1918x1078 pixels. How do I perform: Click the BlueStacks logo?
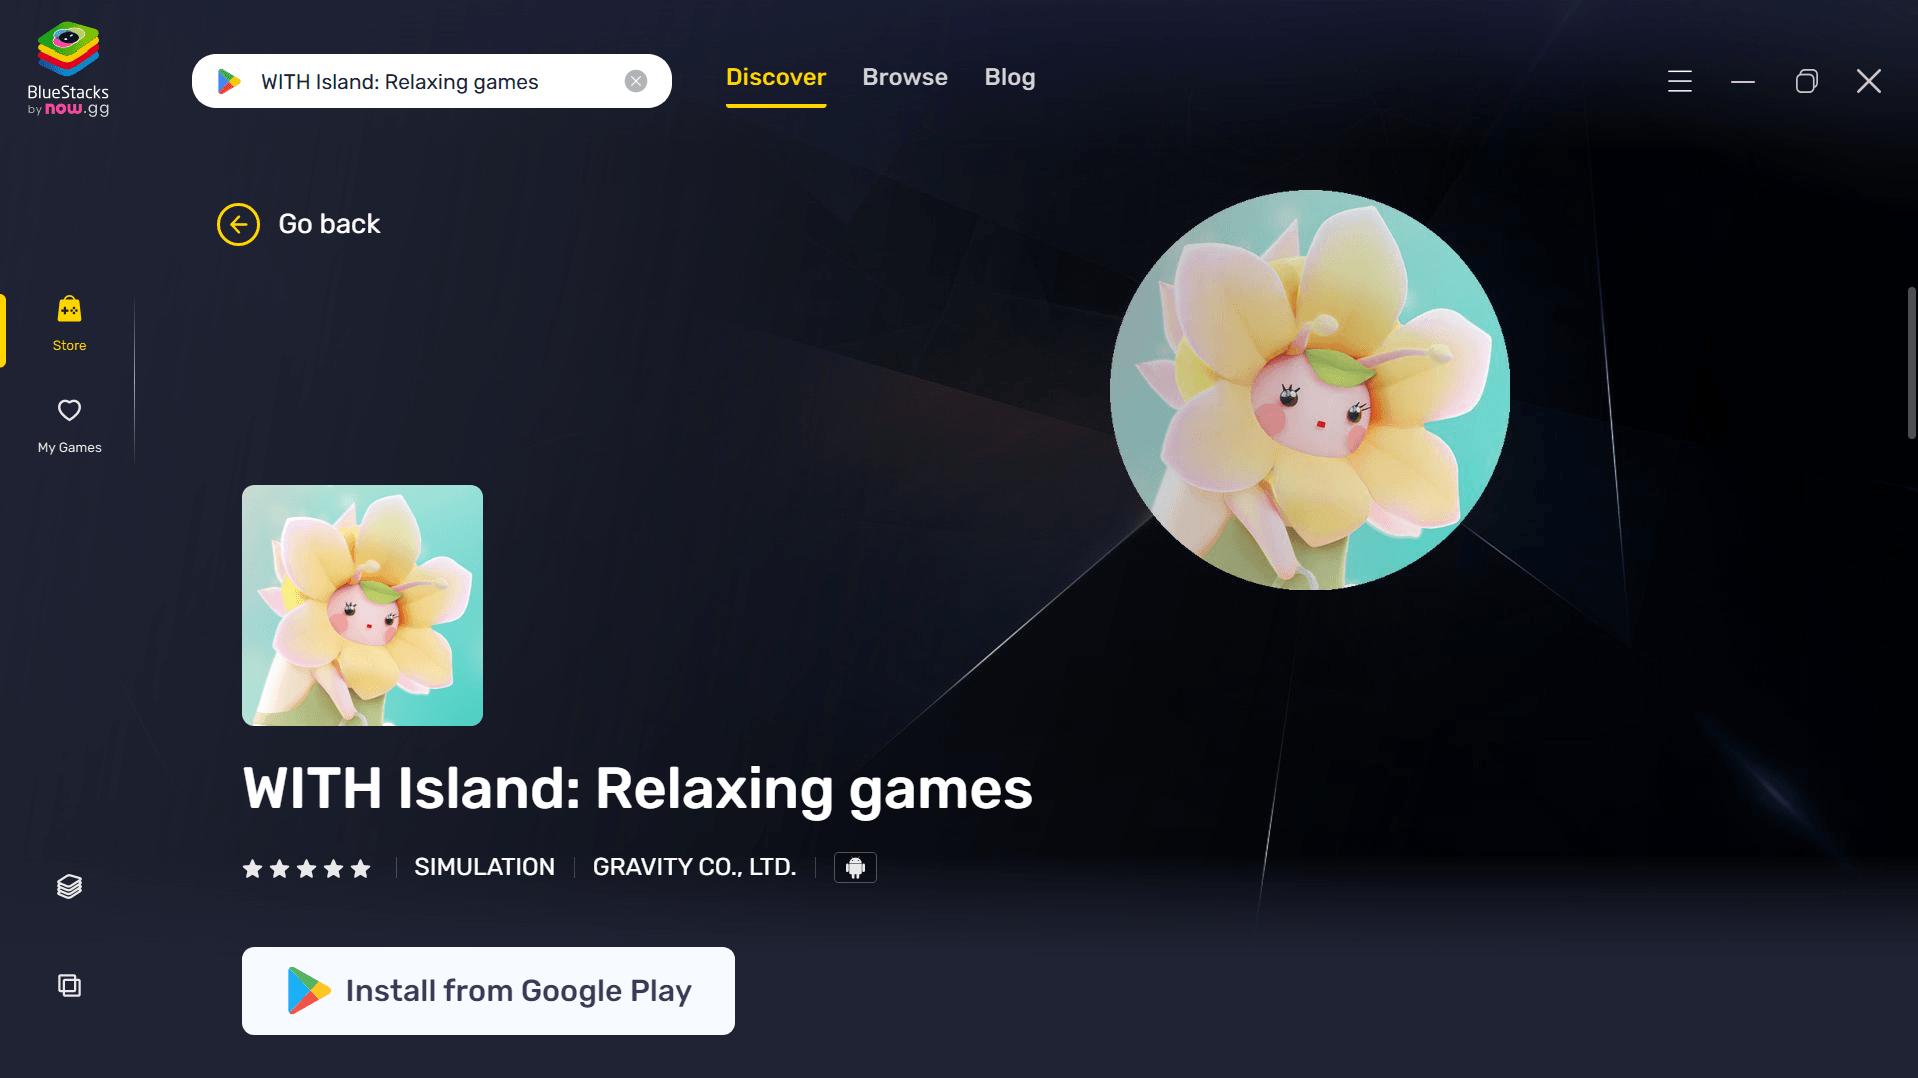(x=68, y=68)
